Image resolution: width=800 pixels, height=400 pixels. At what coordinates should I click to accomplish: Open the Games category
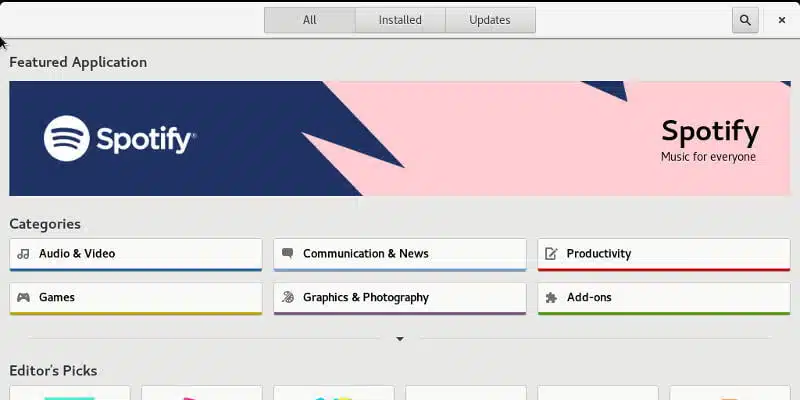coord(136,298)
